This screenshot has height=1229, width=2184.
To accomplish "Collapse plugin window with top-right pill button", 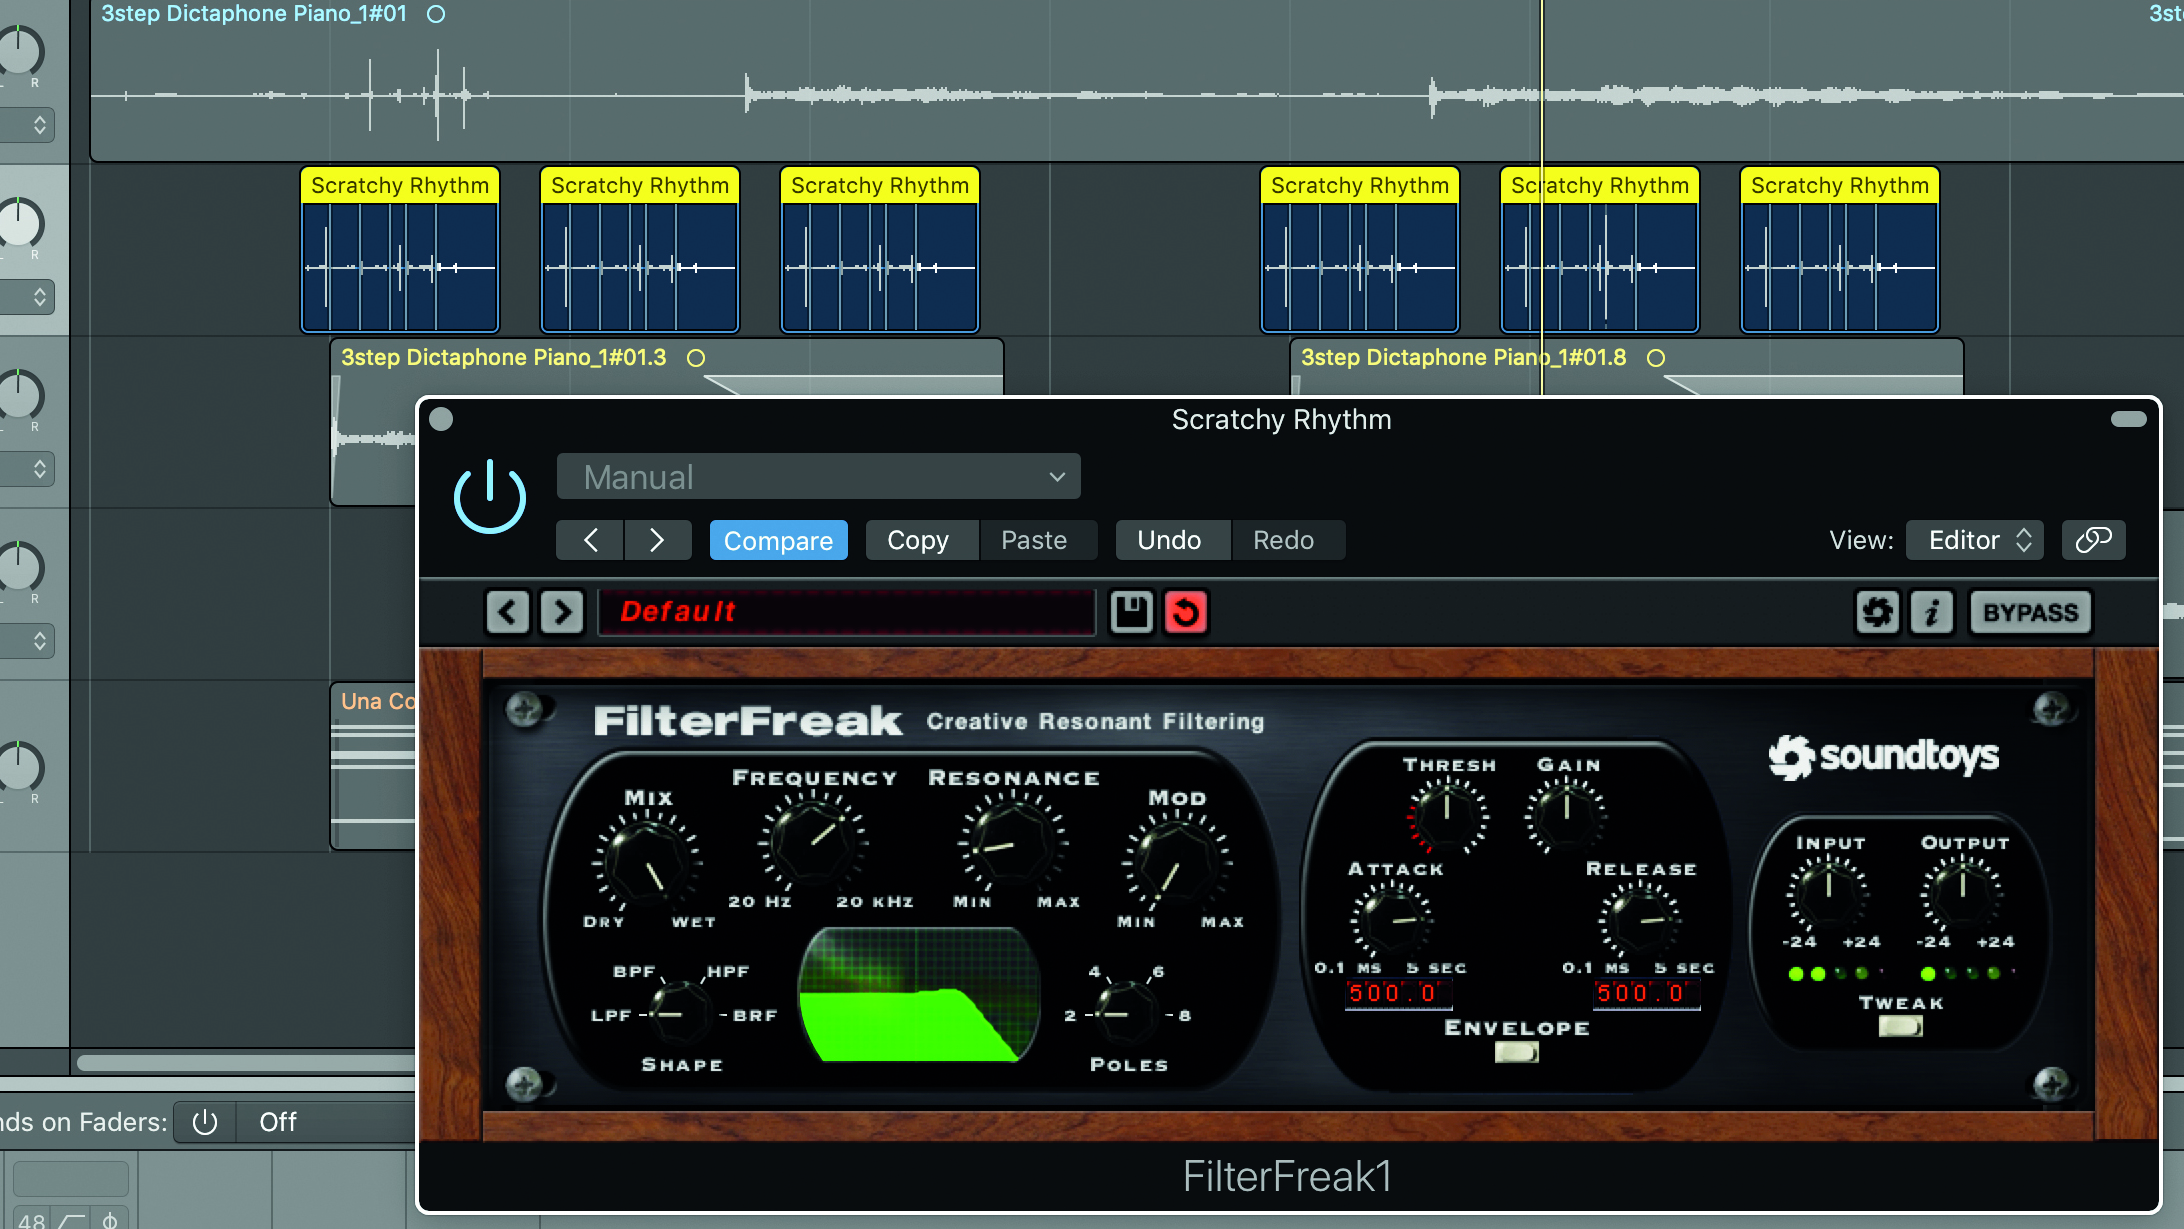I will (2128, 419).
